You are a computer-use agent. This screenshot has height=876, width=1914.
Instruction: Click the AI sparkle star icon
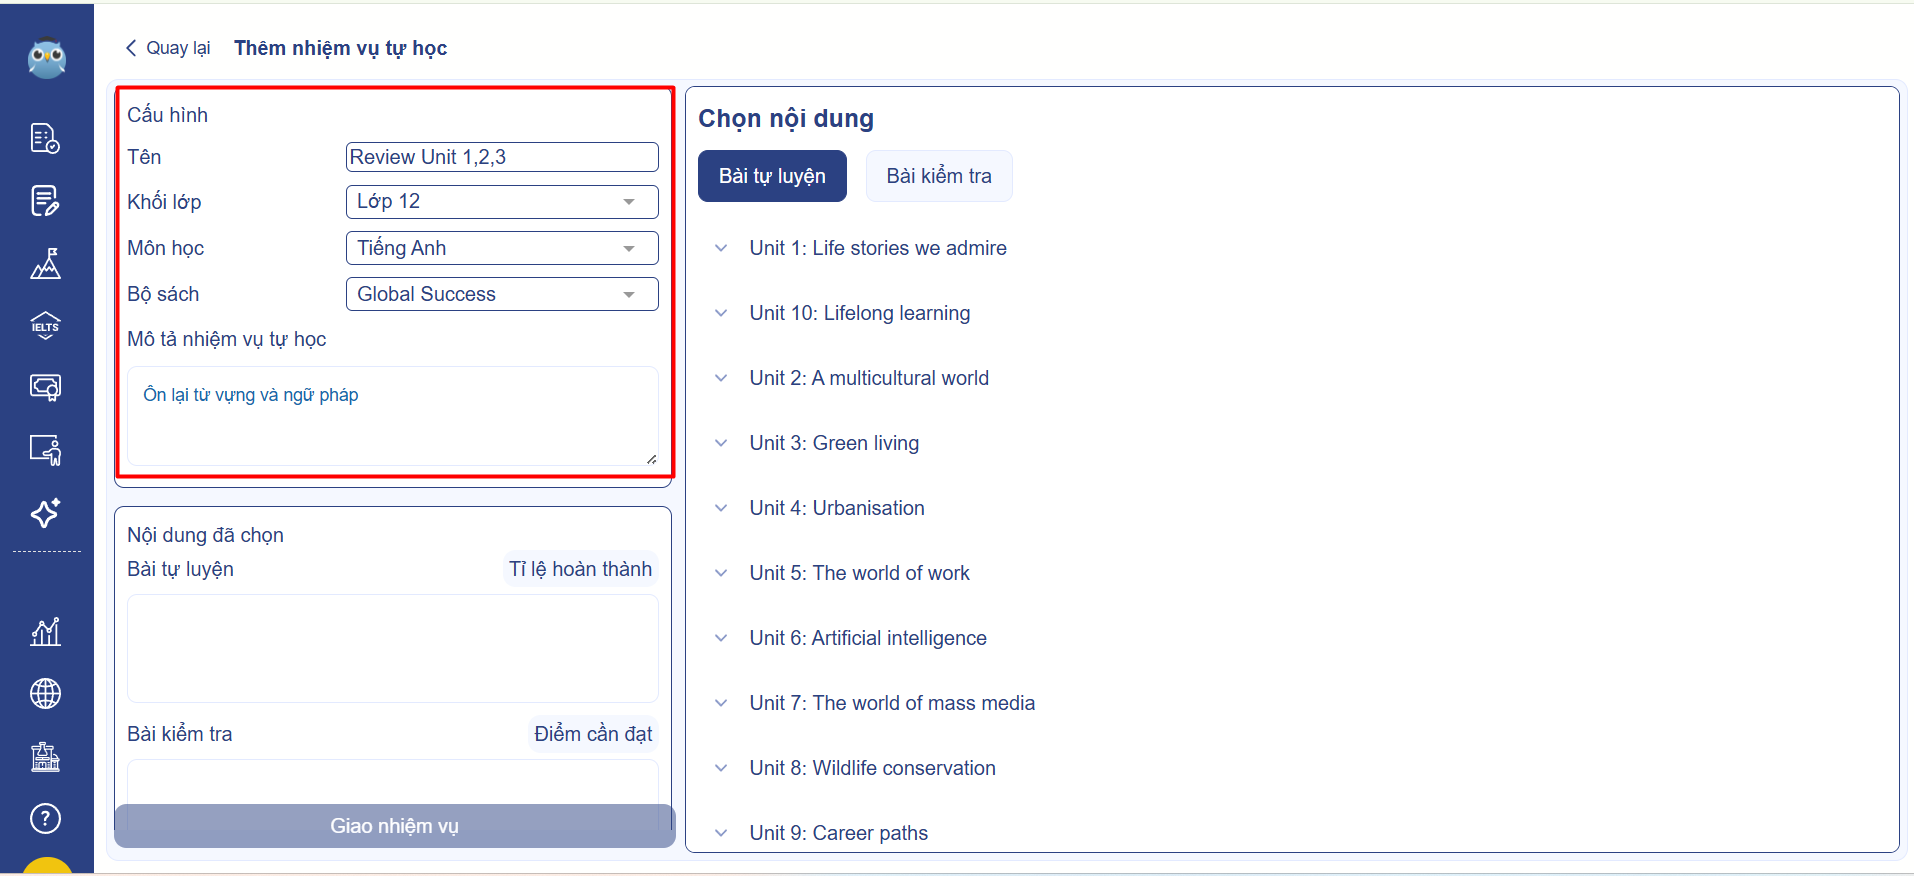click(45, 513)
